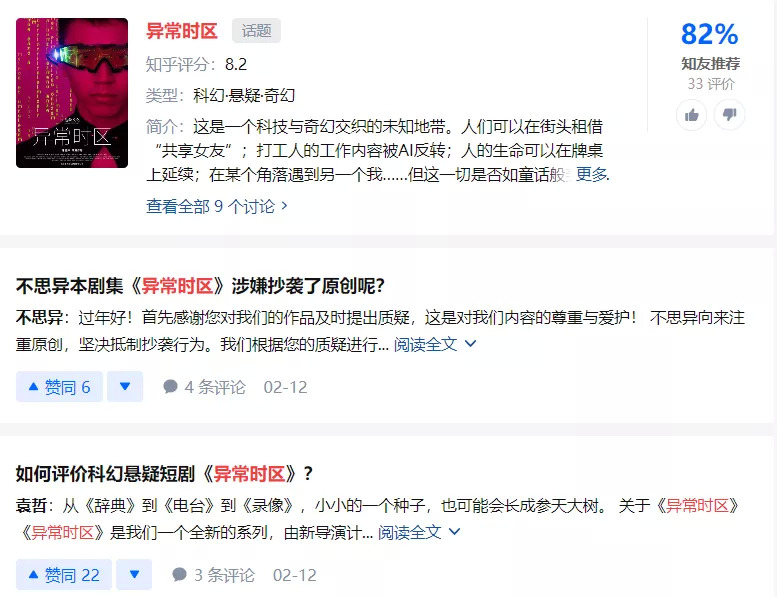Open the 异常时区 title link
The image size is (777, 597).
click(181, 31)
